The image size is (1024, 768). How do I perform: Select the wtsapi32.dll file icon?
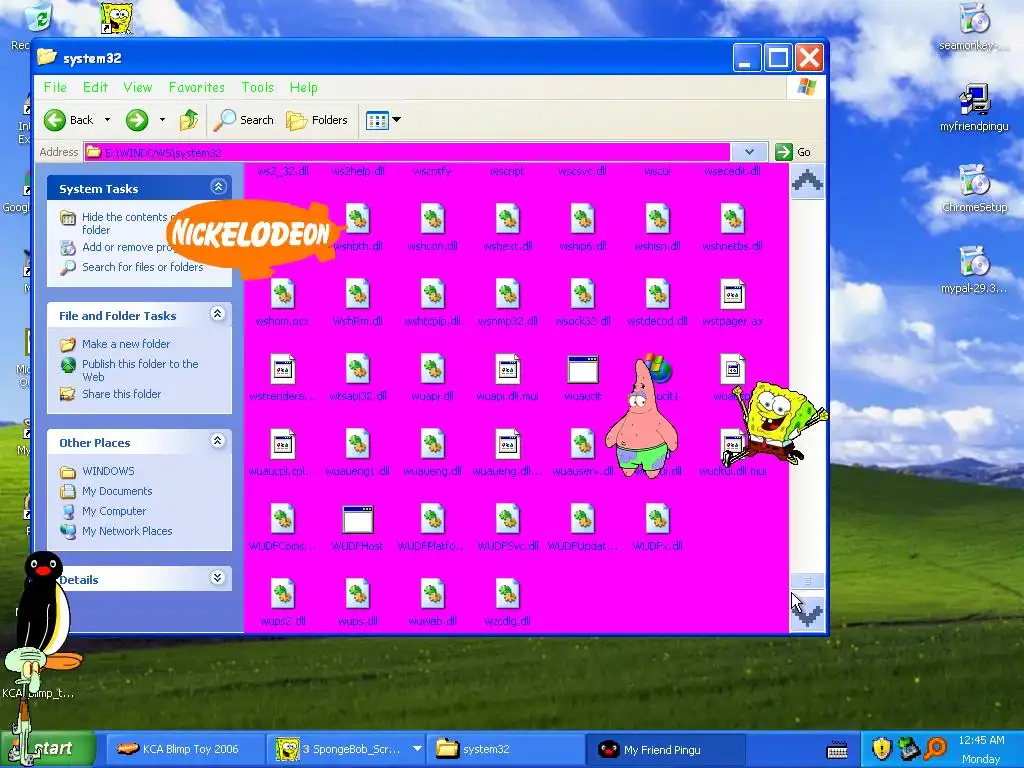[x=358, y=369]
